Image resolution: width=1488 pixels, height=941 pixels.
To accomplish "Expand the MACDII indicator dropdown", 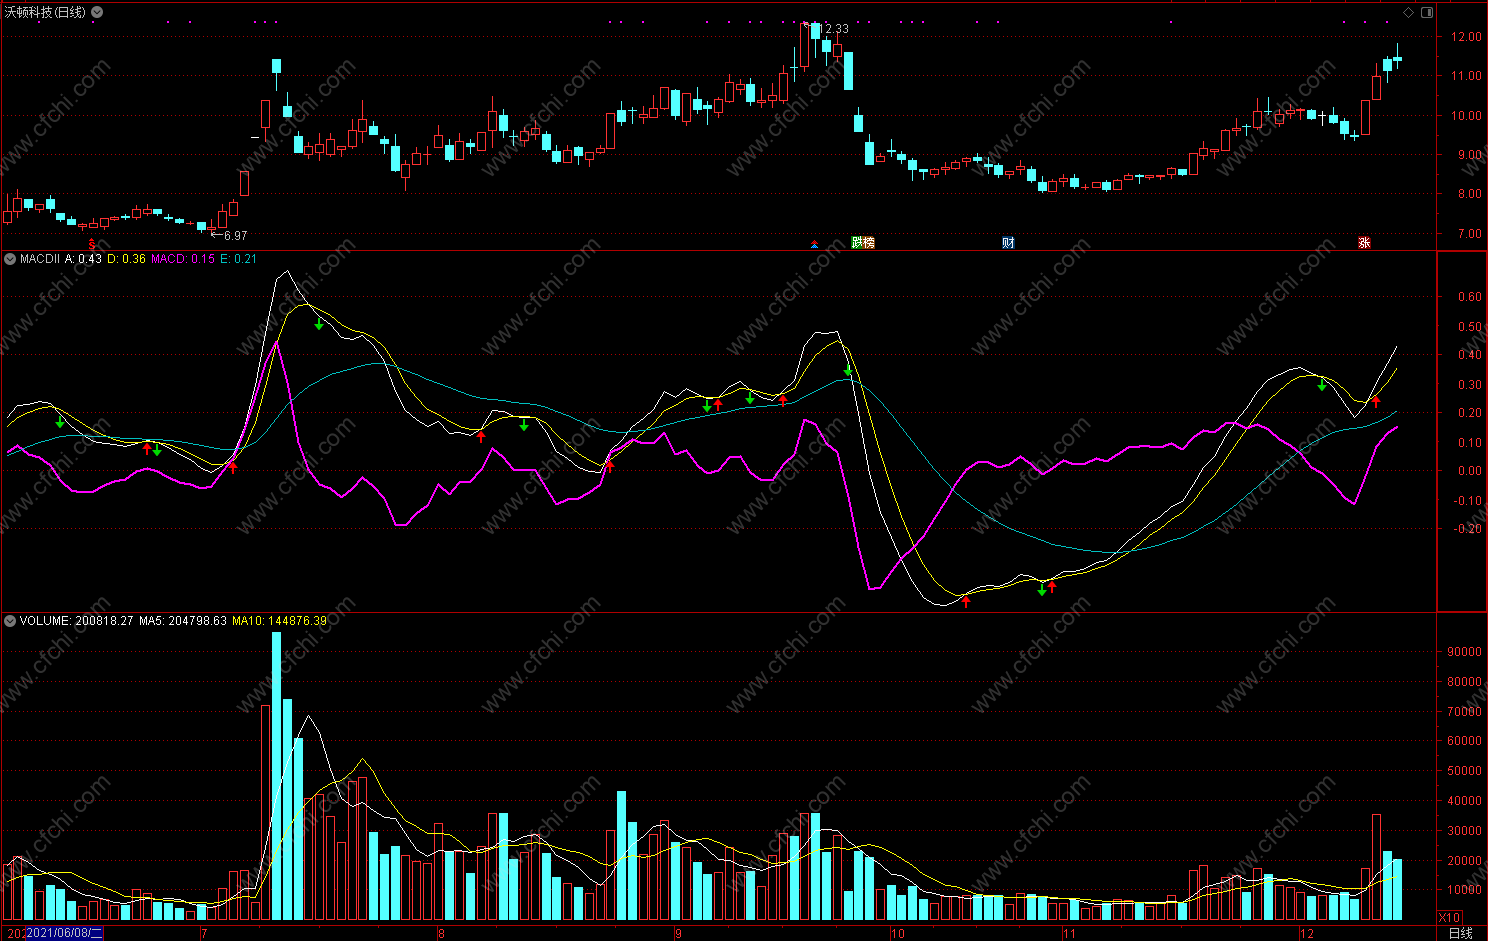I will pos(10,259).
